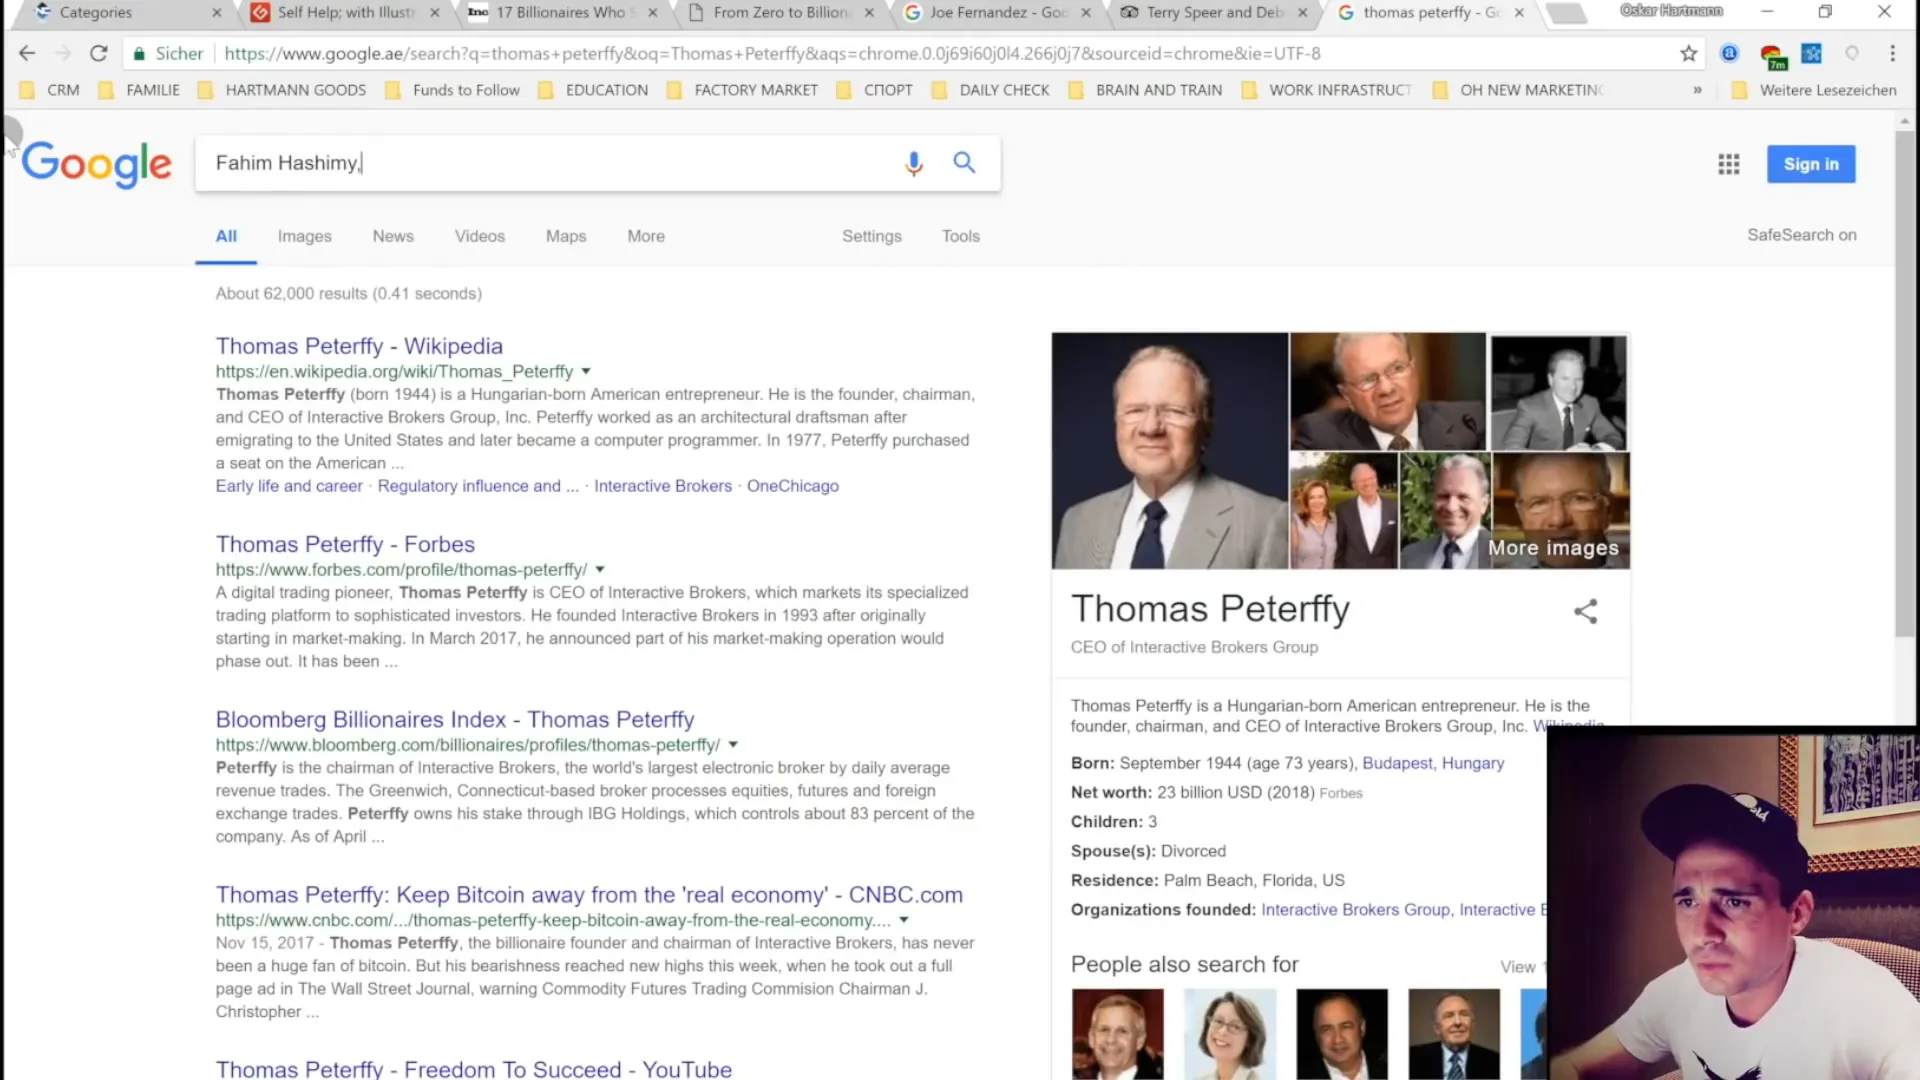This screenshot has width=1920, height=1080.
Task: Click the blue magnifier search icon
Action: 964,162
